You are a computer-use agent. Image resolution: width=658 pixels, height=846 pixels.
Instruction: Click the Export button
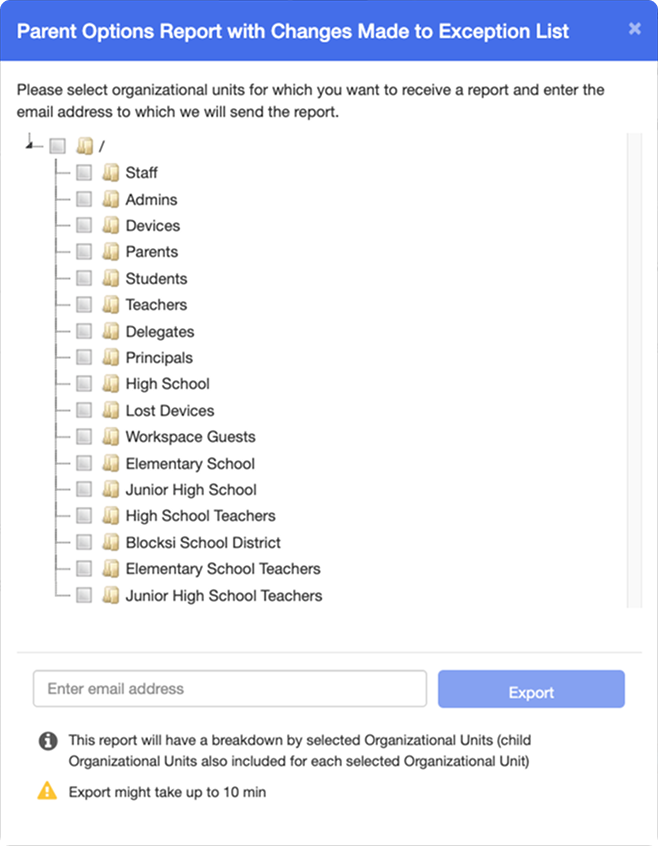pos(531,689)
